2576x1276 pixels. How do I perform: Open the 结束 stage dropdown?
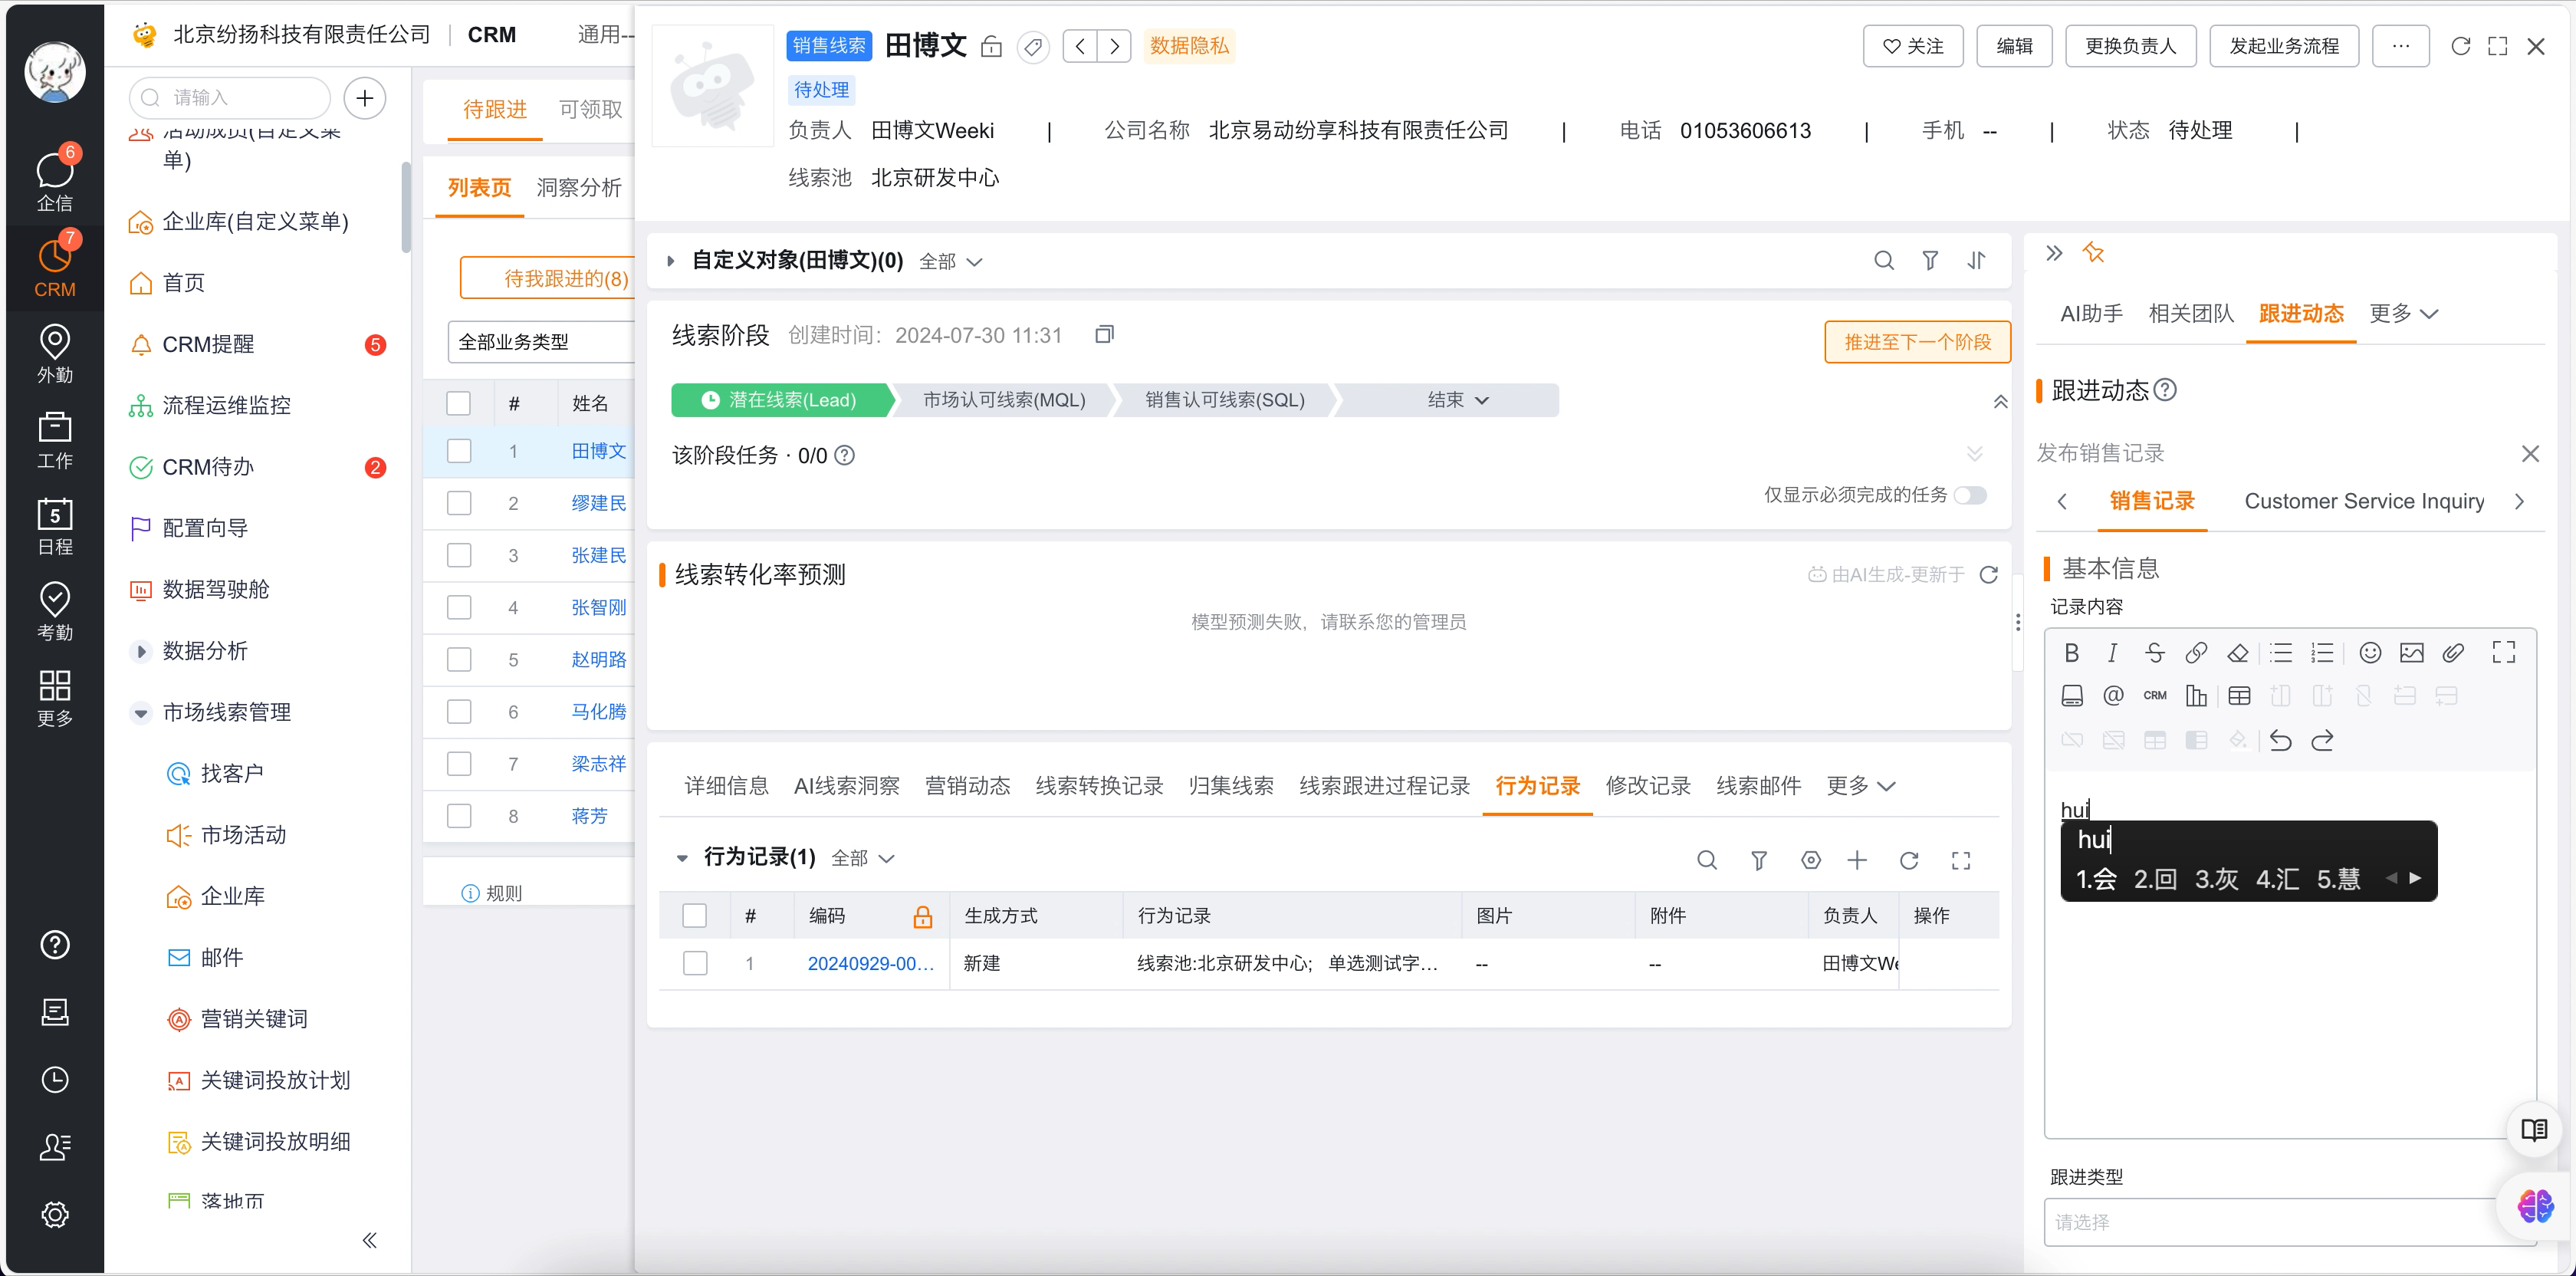pos(1458,400)
